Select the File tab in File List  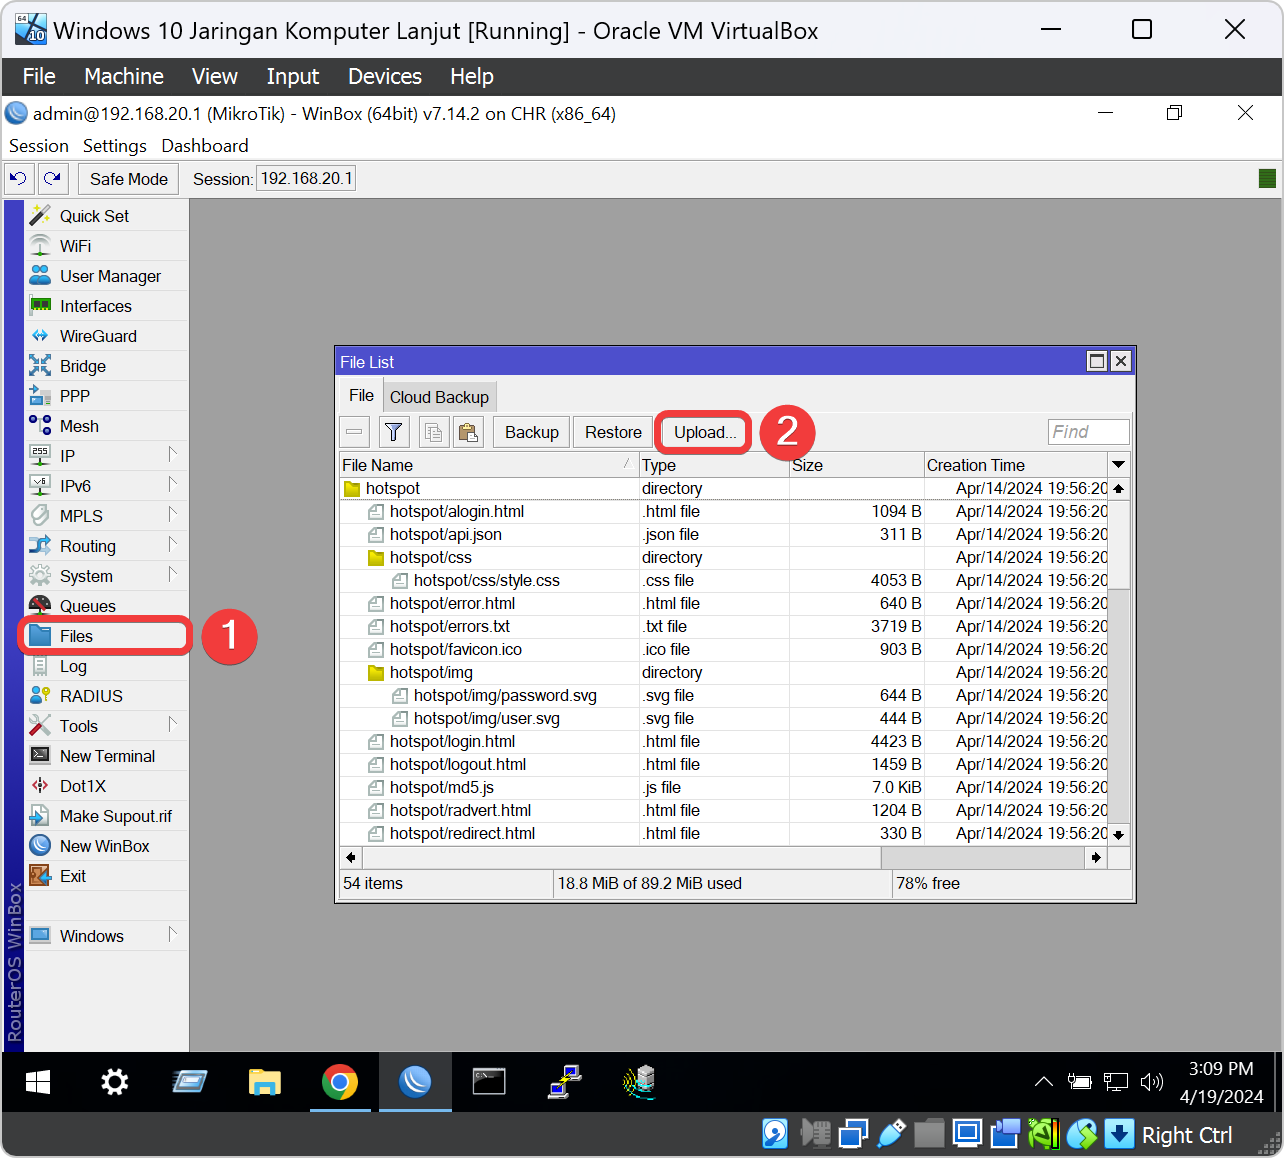(361, 396)
